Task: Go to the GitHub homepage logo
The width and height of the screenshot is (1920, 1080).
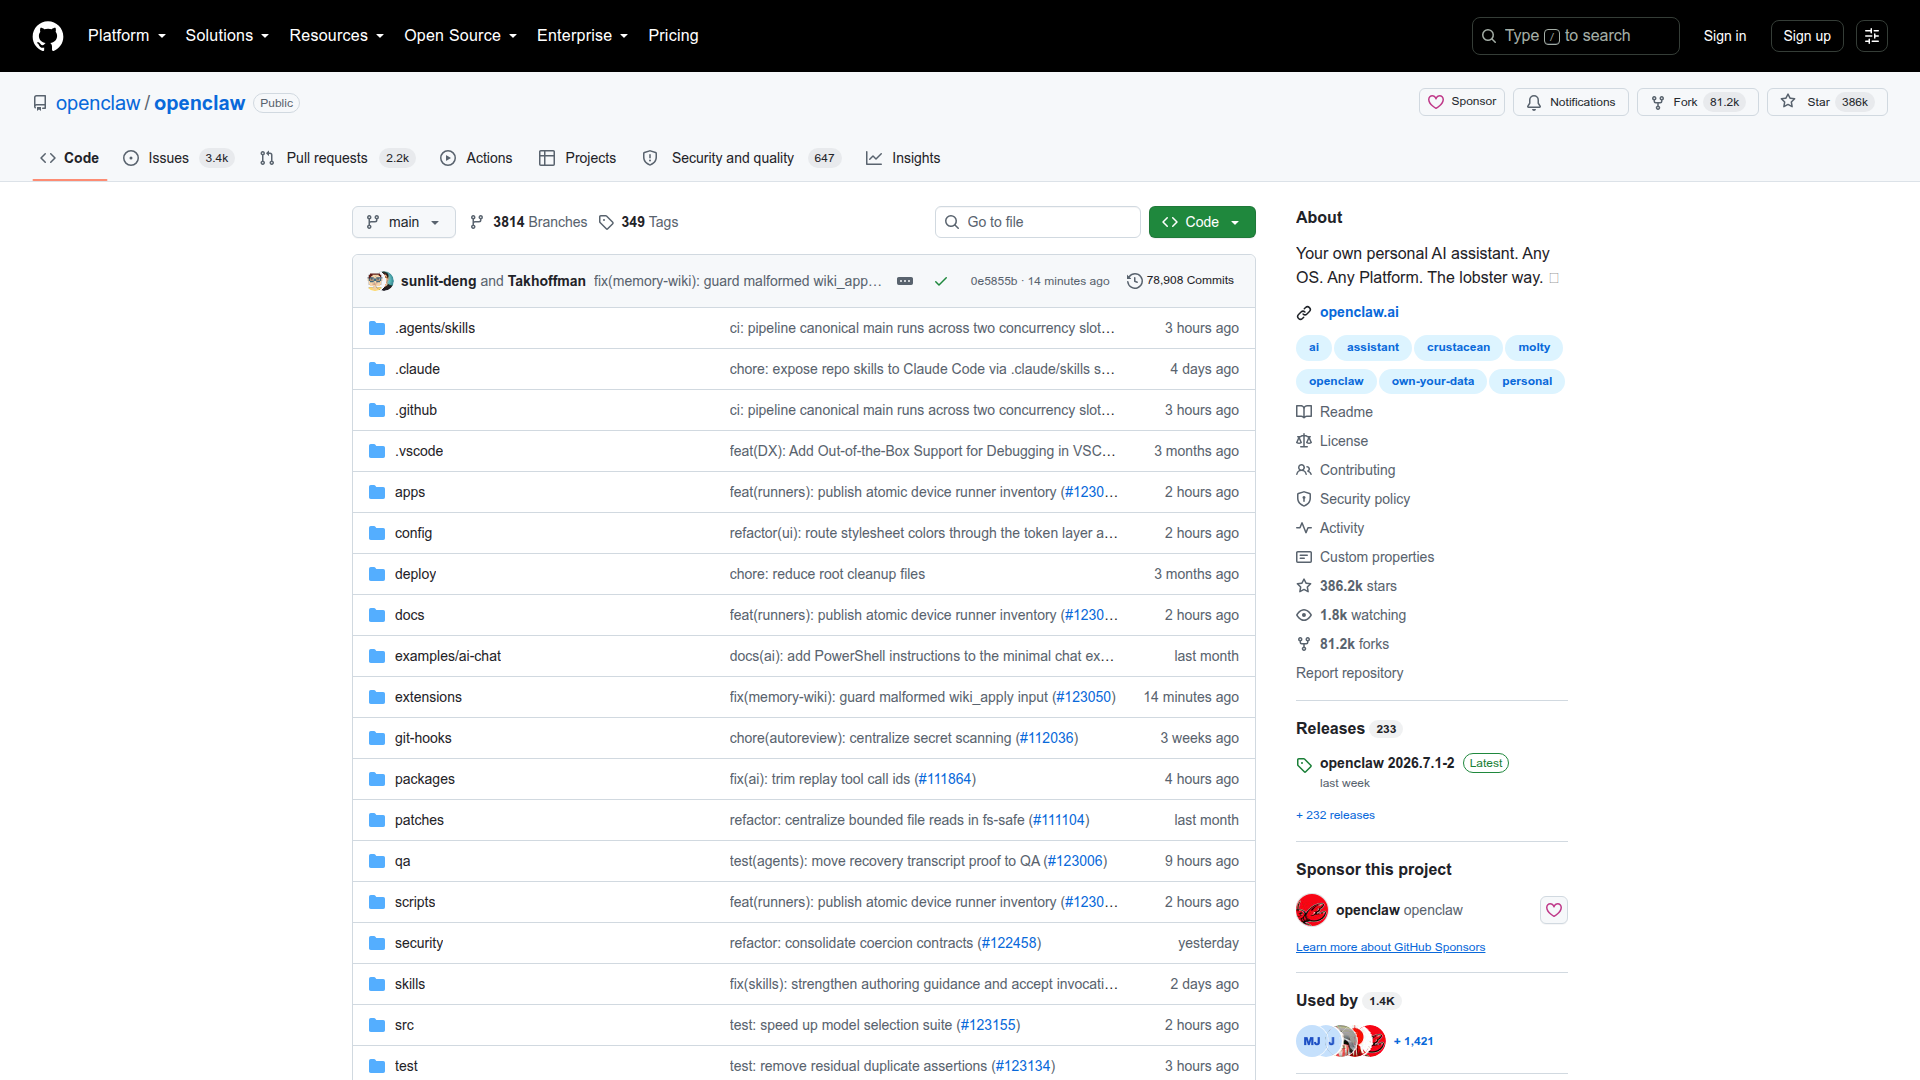Action: 48,36
